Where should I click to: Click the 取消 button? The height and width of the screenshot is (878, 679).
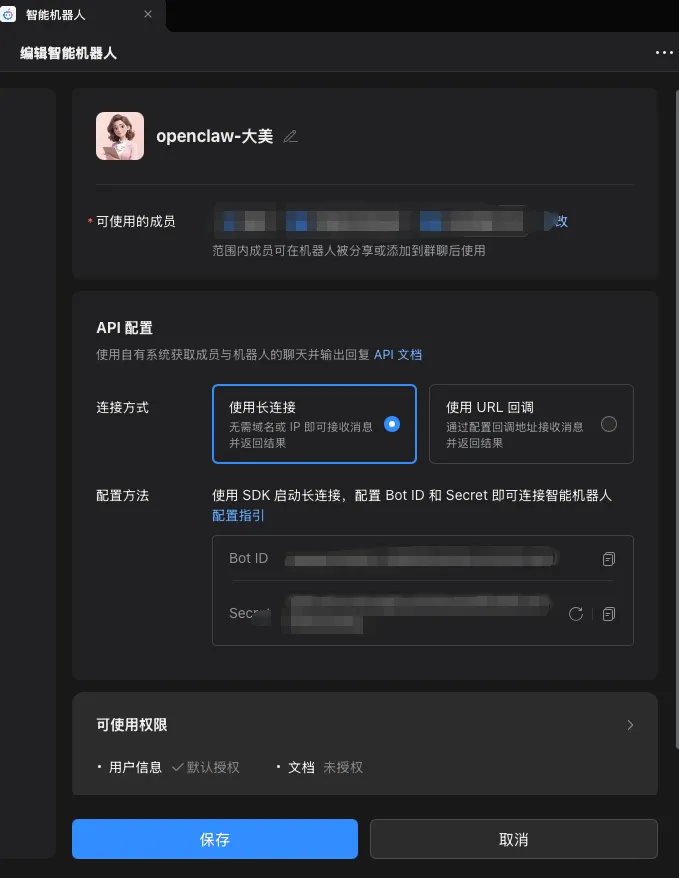513,839
